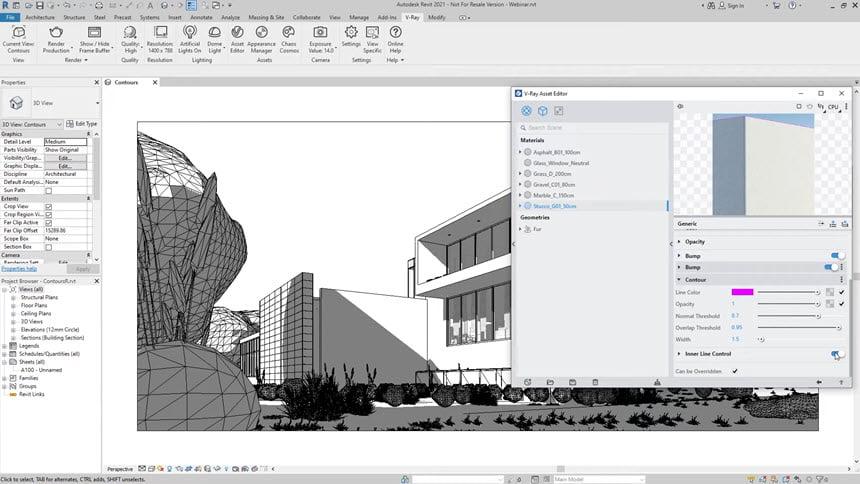Open the Properties help link
This screenshot has height=484, width=860.
[x=19, y=269]
